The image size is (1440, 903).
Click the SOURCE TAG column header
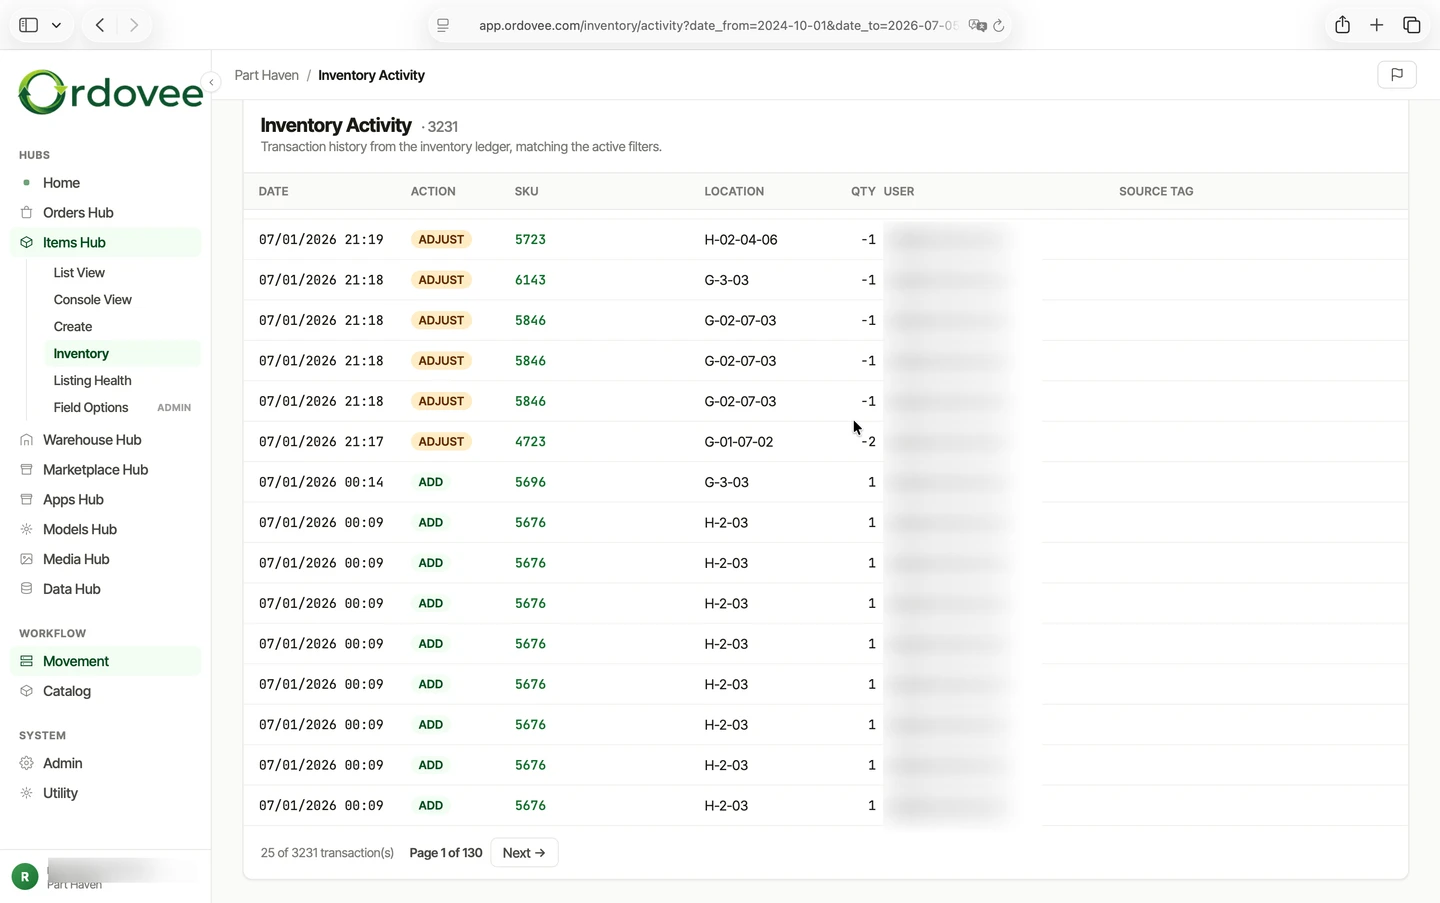(x=1156, y=191)
